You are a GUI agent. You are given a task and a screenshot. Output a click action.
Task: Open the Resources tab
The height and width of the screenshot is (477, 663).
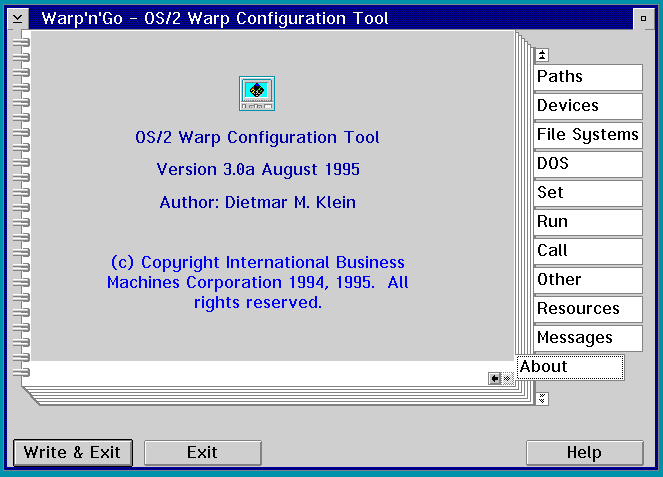coord(588,309)
